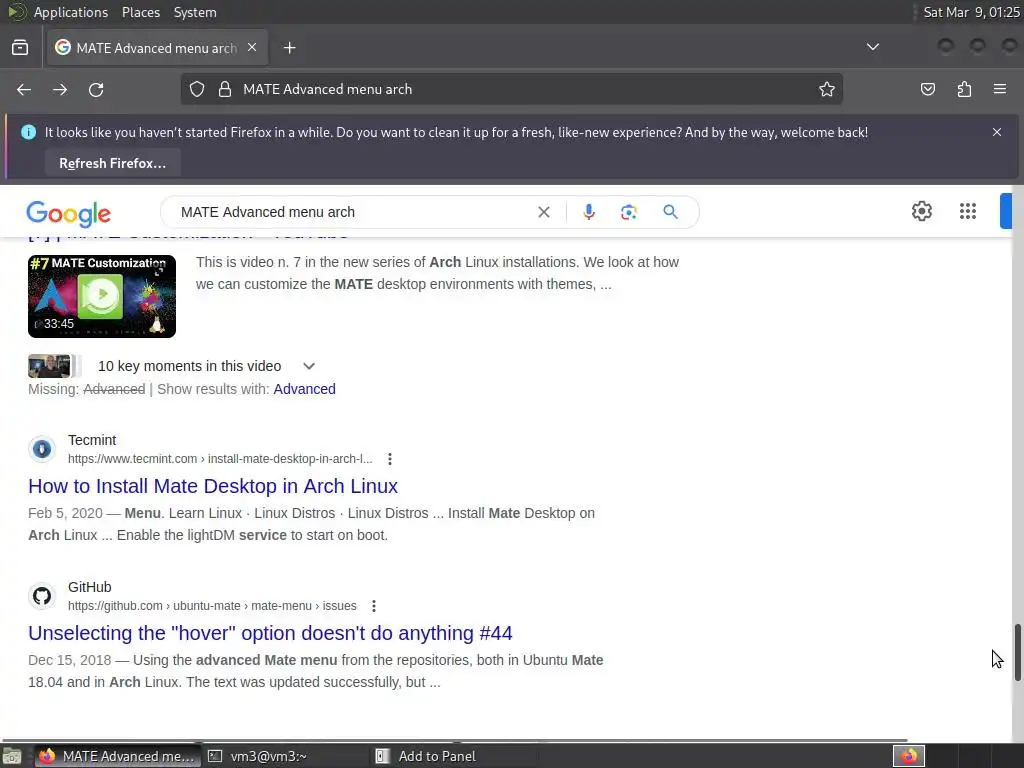Click the page vertical scrollbar thumb
The image size is (1024, 768).
click(1017, 653)
